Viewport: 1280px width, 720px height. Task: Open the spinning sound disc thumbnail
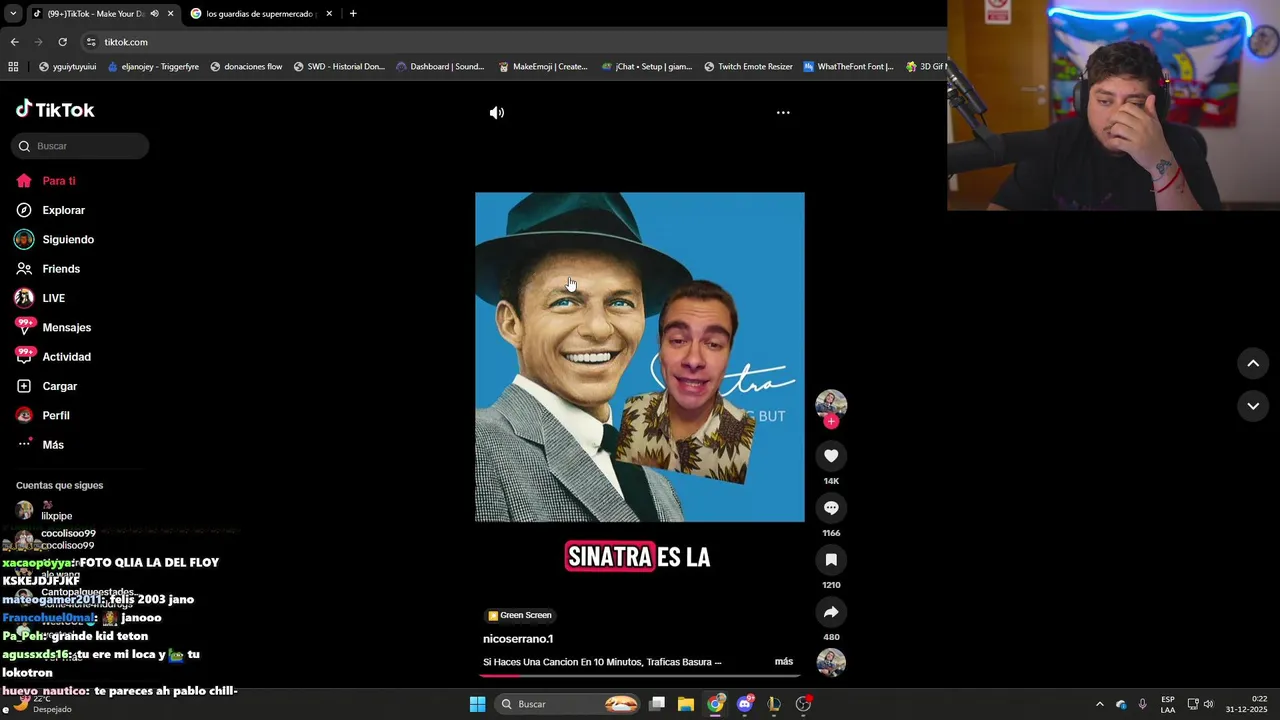[831, 662]
